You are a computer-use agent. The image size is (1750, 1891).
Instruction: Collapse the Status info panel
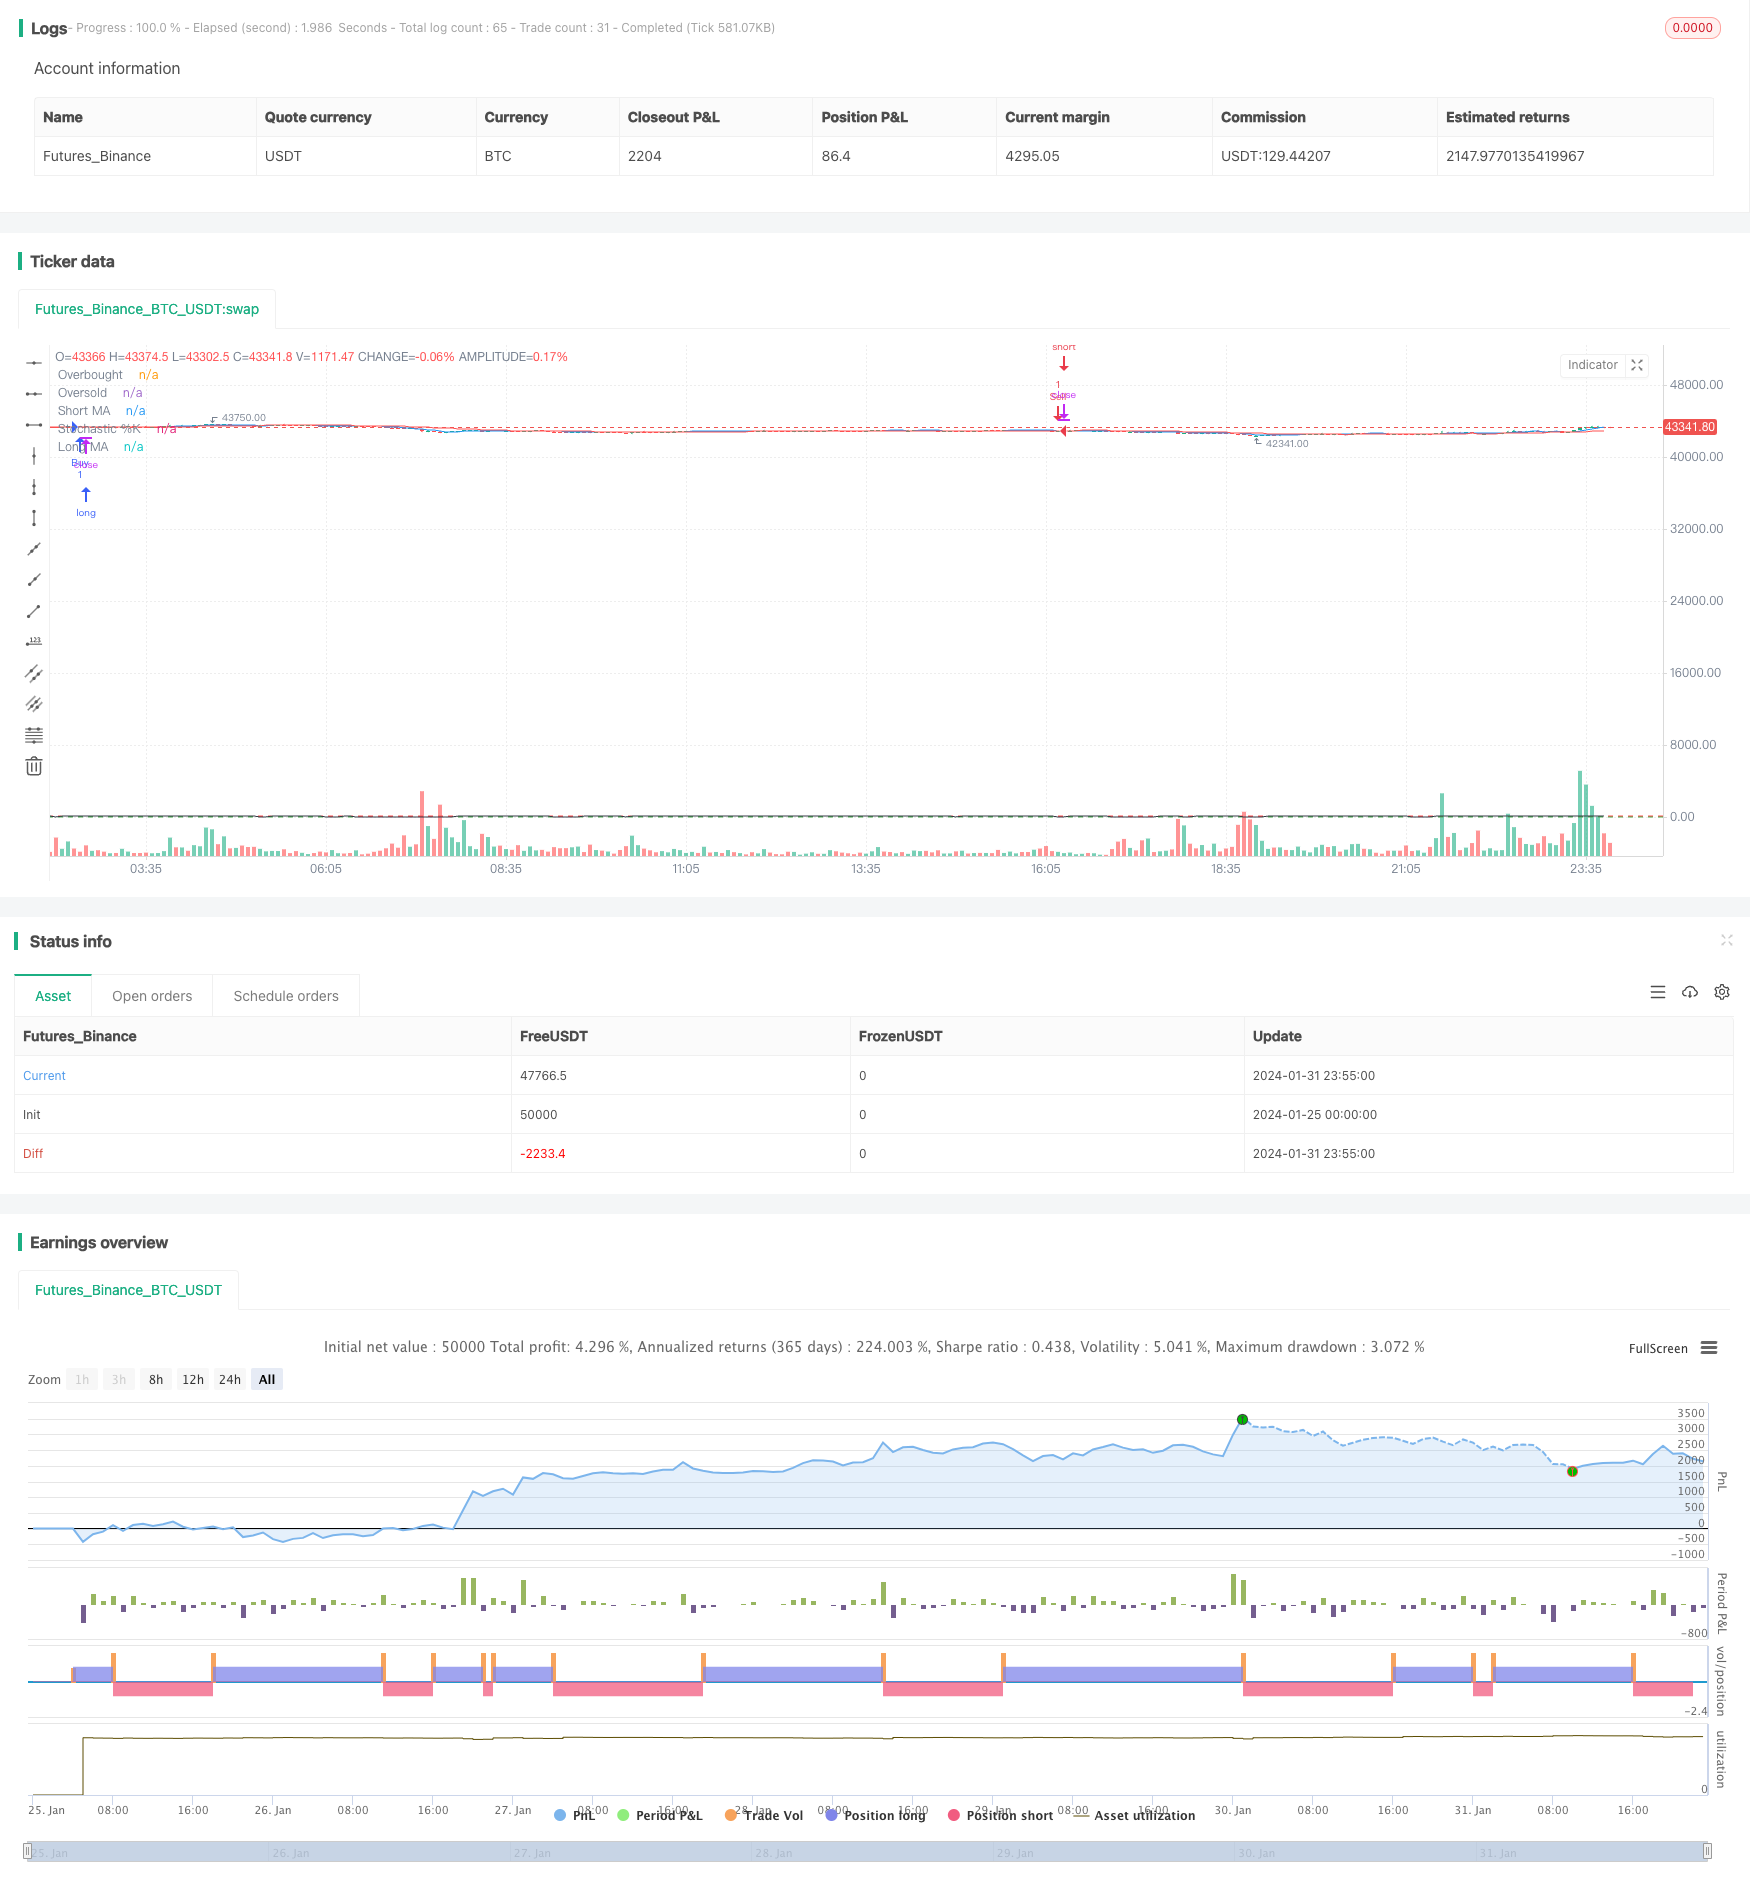pyautogui.click(x=1726, y=940)
